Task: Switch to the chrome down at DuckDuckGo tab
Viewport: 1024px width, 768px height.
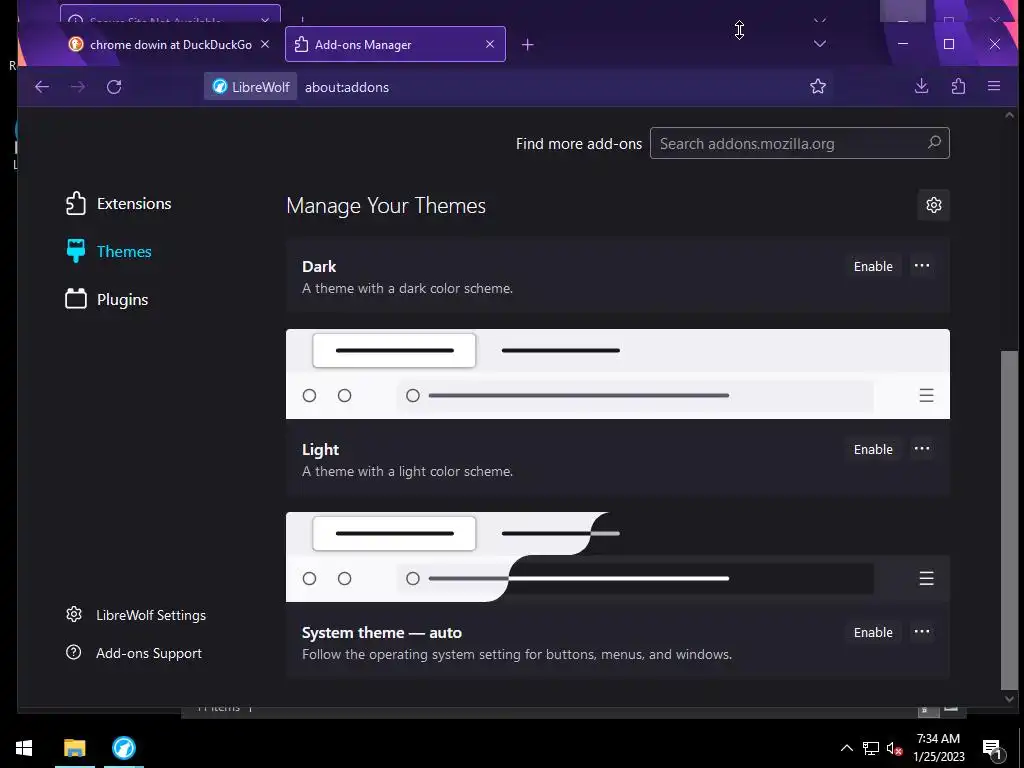Action: pos(170,44)
